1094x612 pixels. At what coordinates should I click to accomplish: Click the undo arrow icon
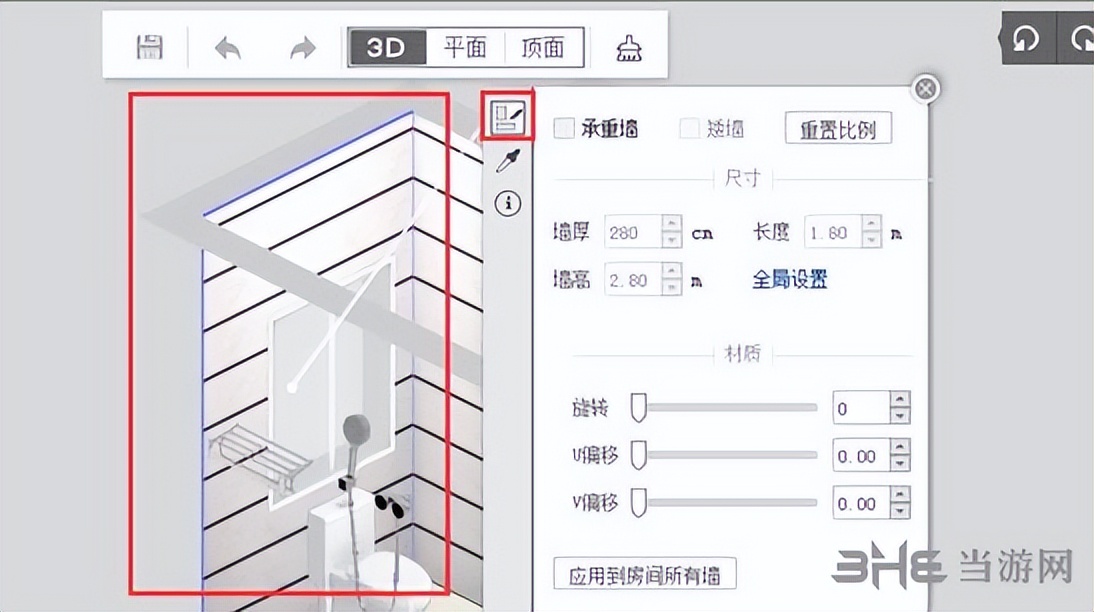[x=227, y=46]
